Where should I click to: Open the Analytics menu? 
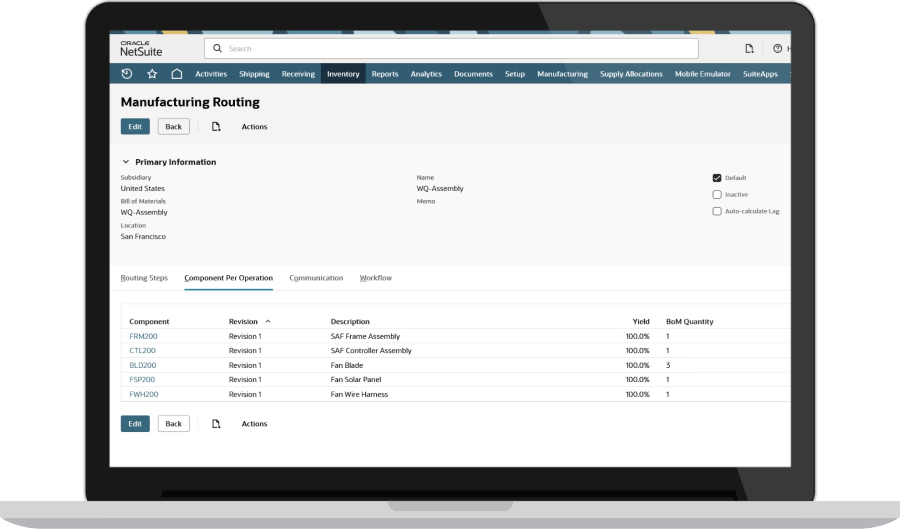pos(426,73)
